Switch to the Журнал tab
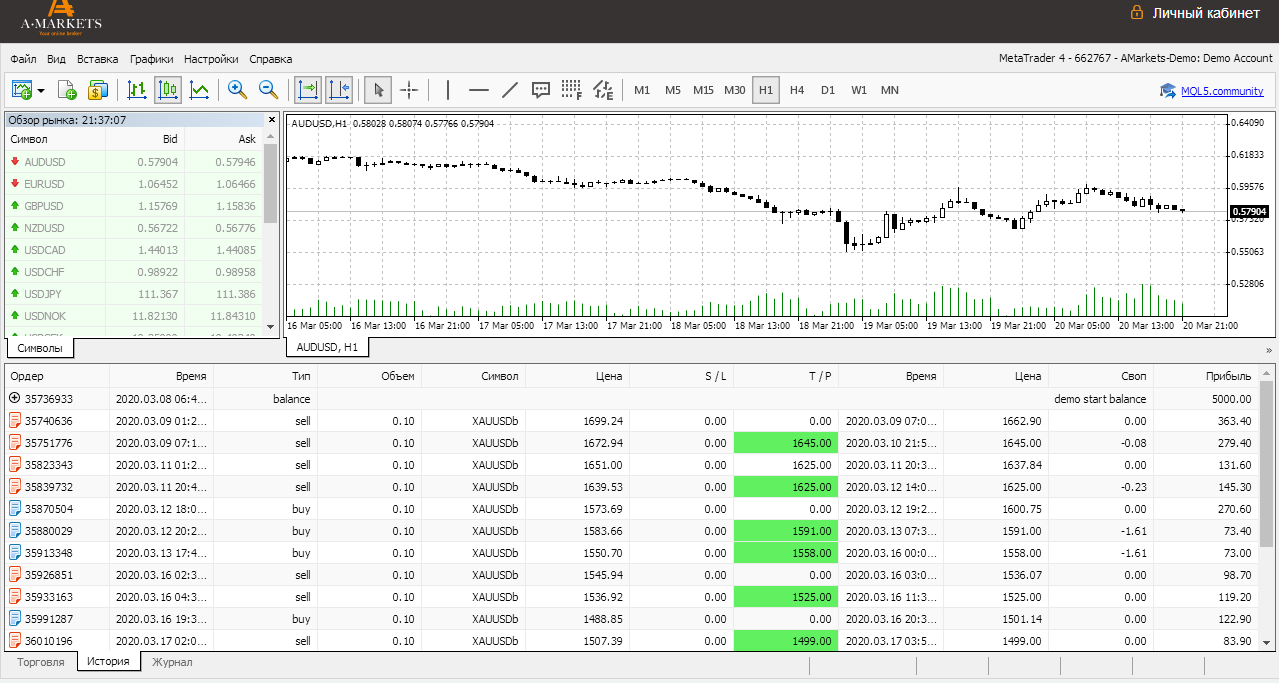This screenshot has height=683, width=1279. (x=172, y=662)
